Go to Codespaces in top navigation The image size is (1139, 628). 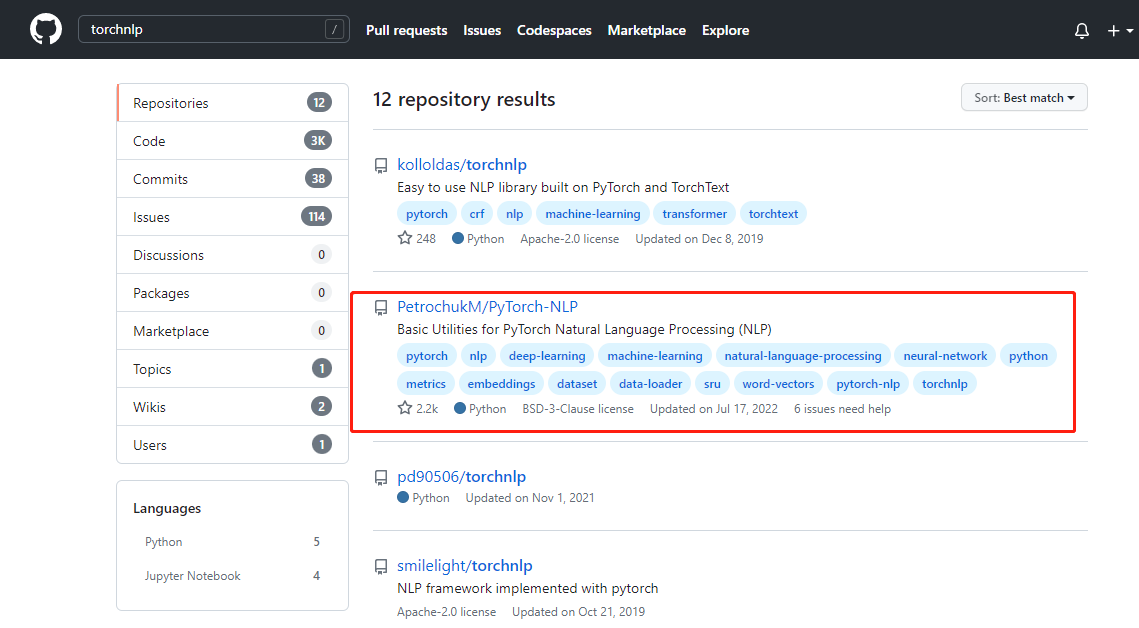tap(554, 30)
